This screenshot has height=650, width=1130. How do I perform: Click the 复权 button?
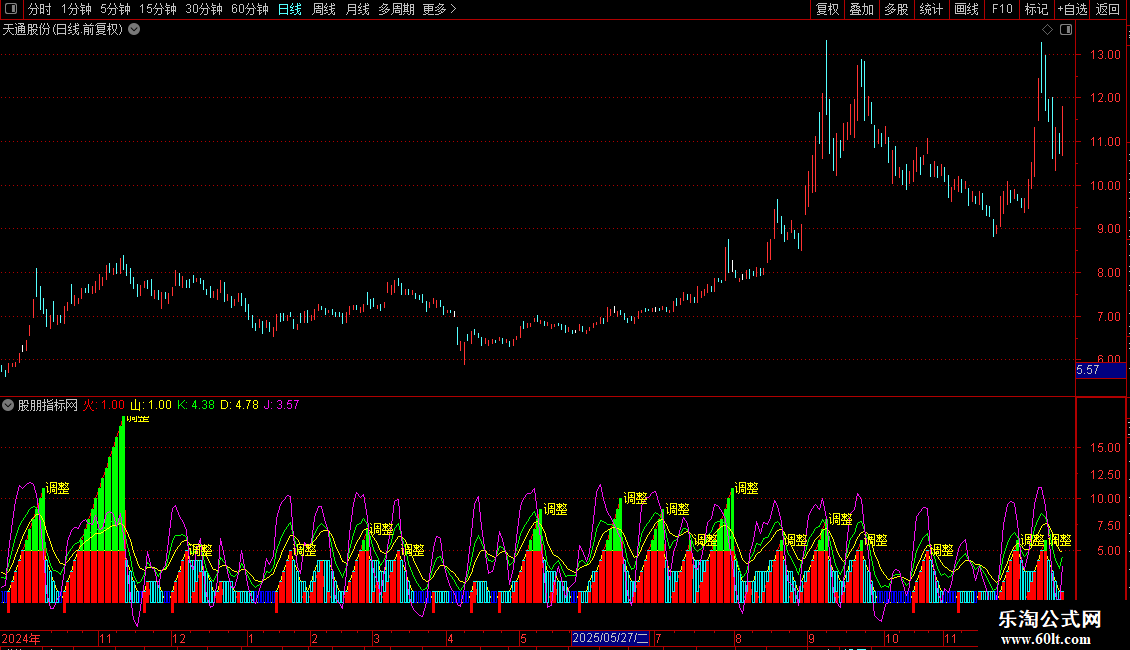point(827,9)
